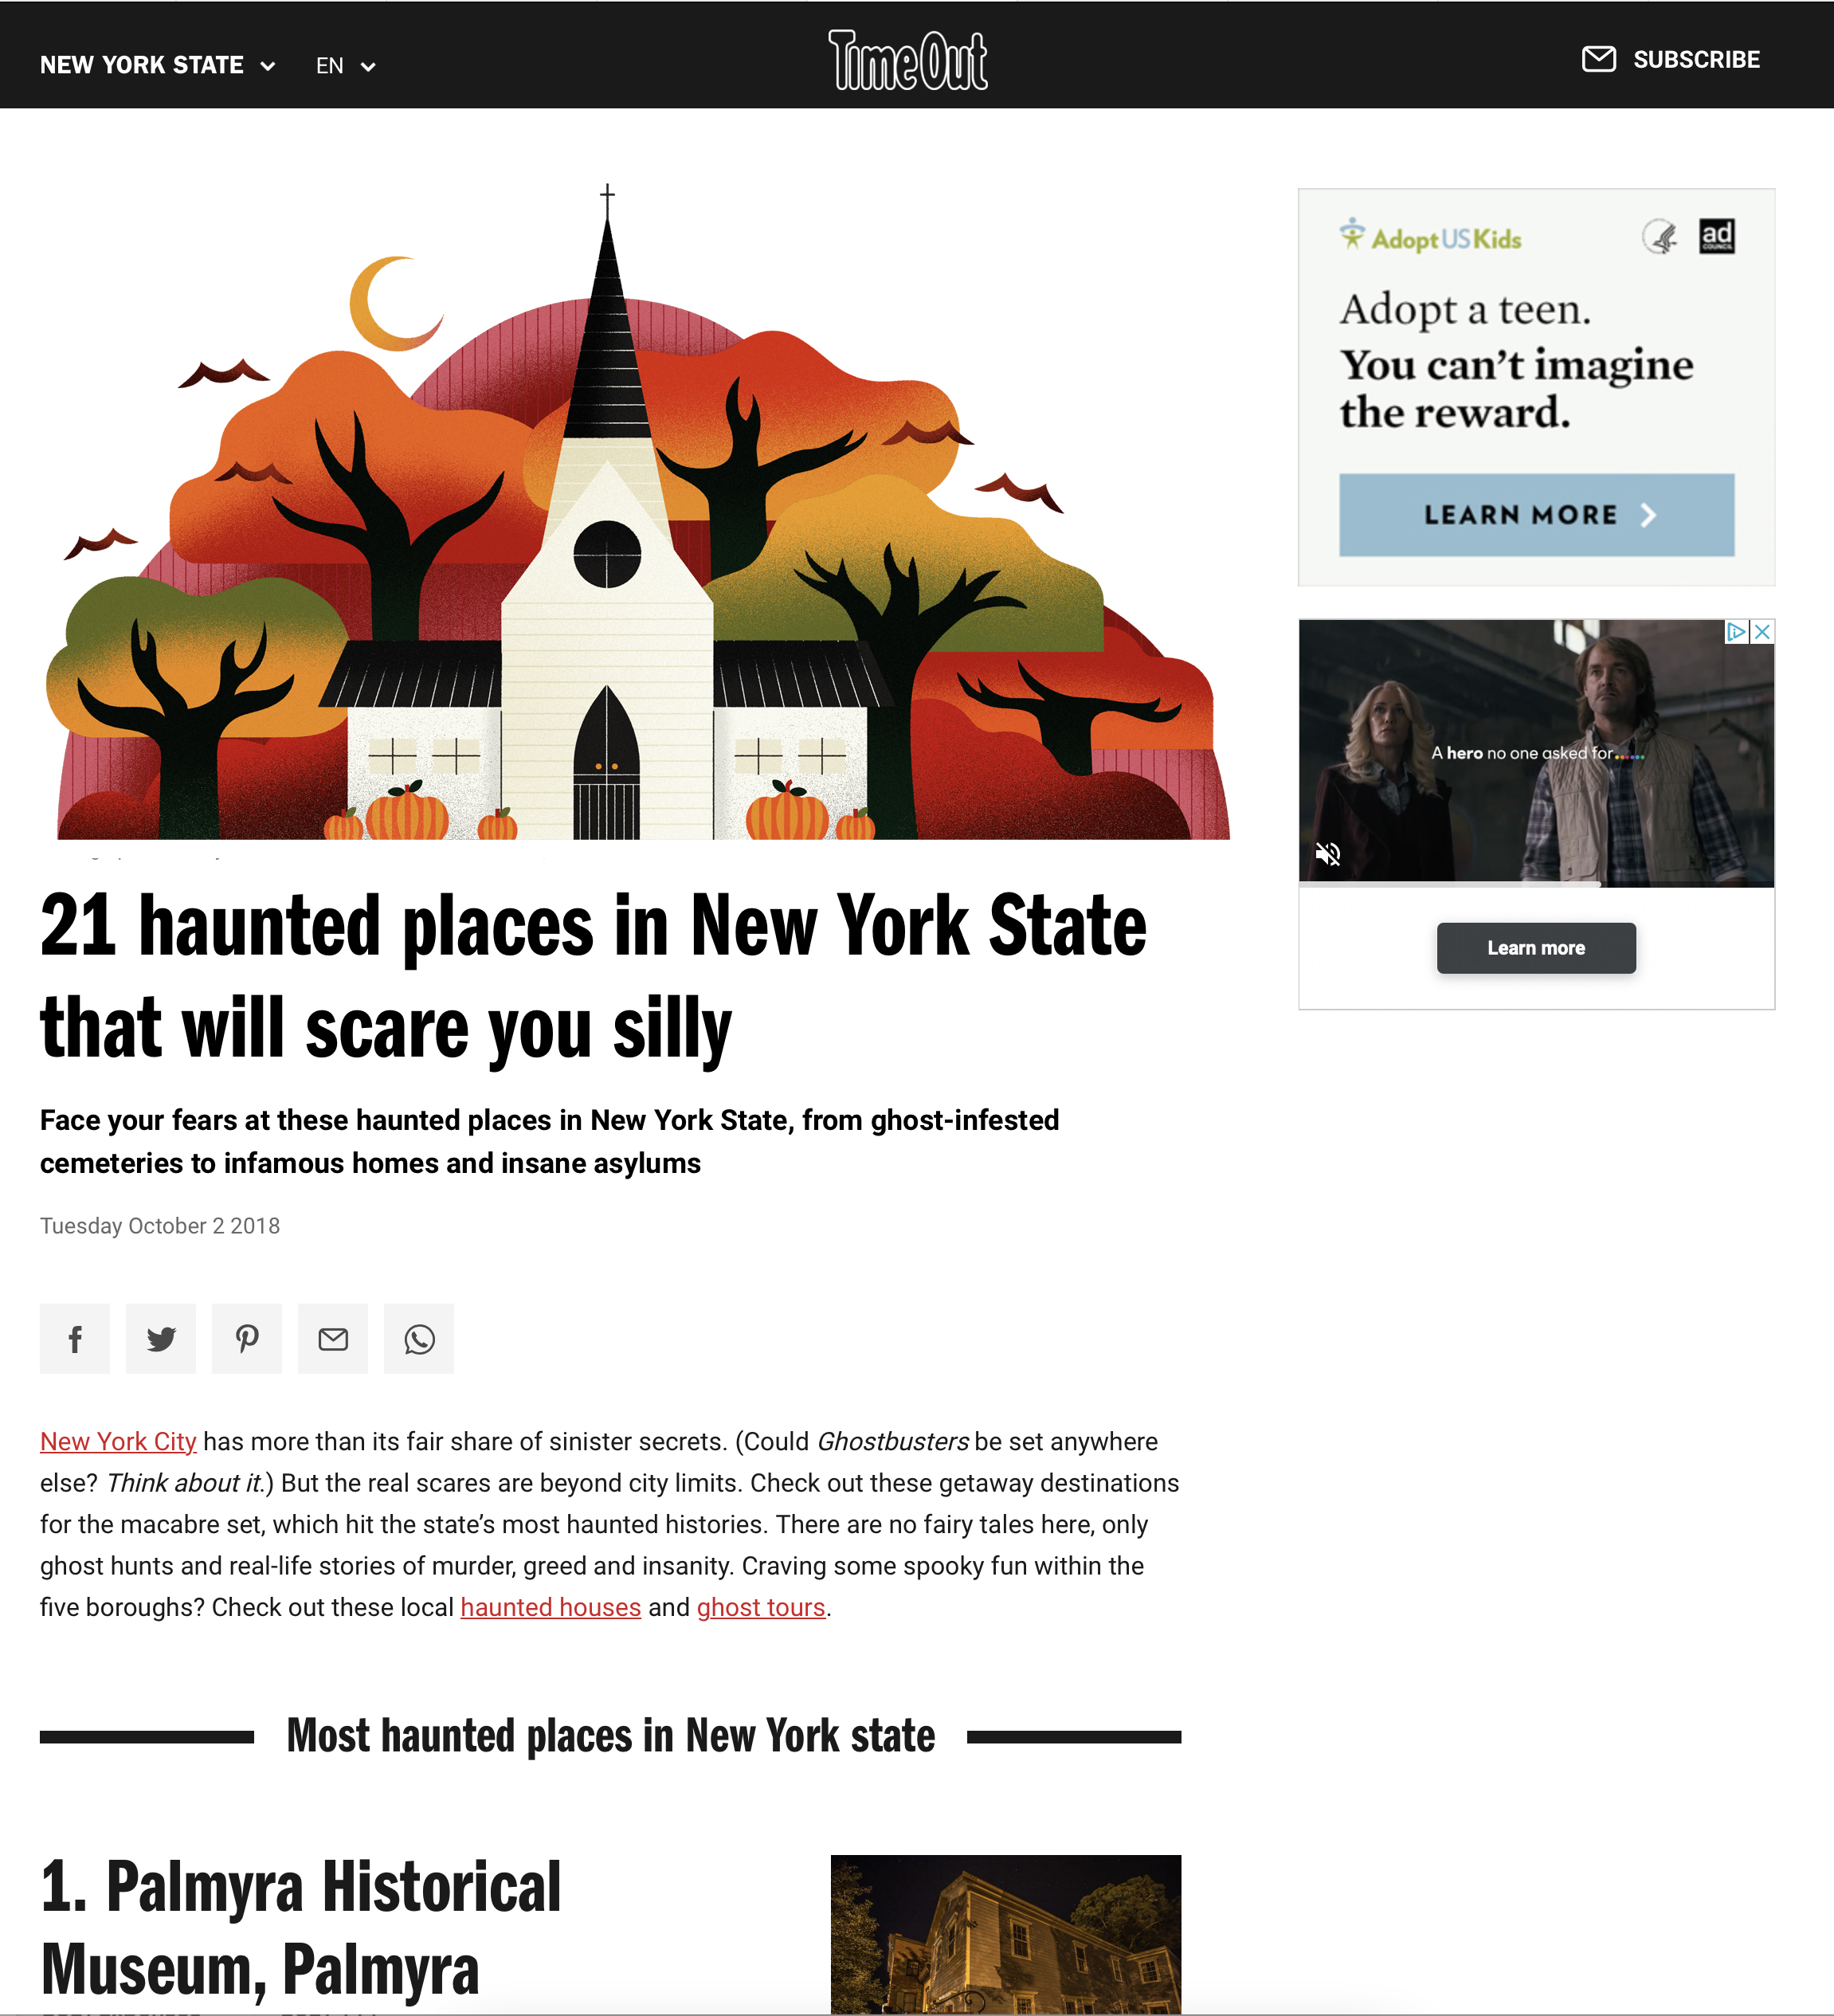
Task: Share the article via email icon
Action: point(333,1338)
